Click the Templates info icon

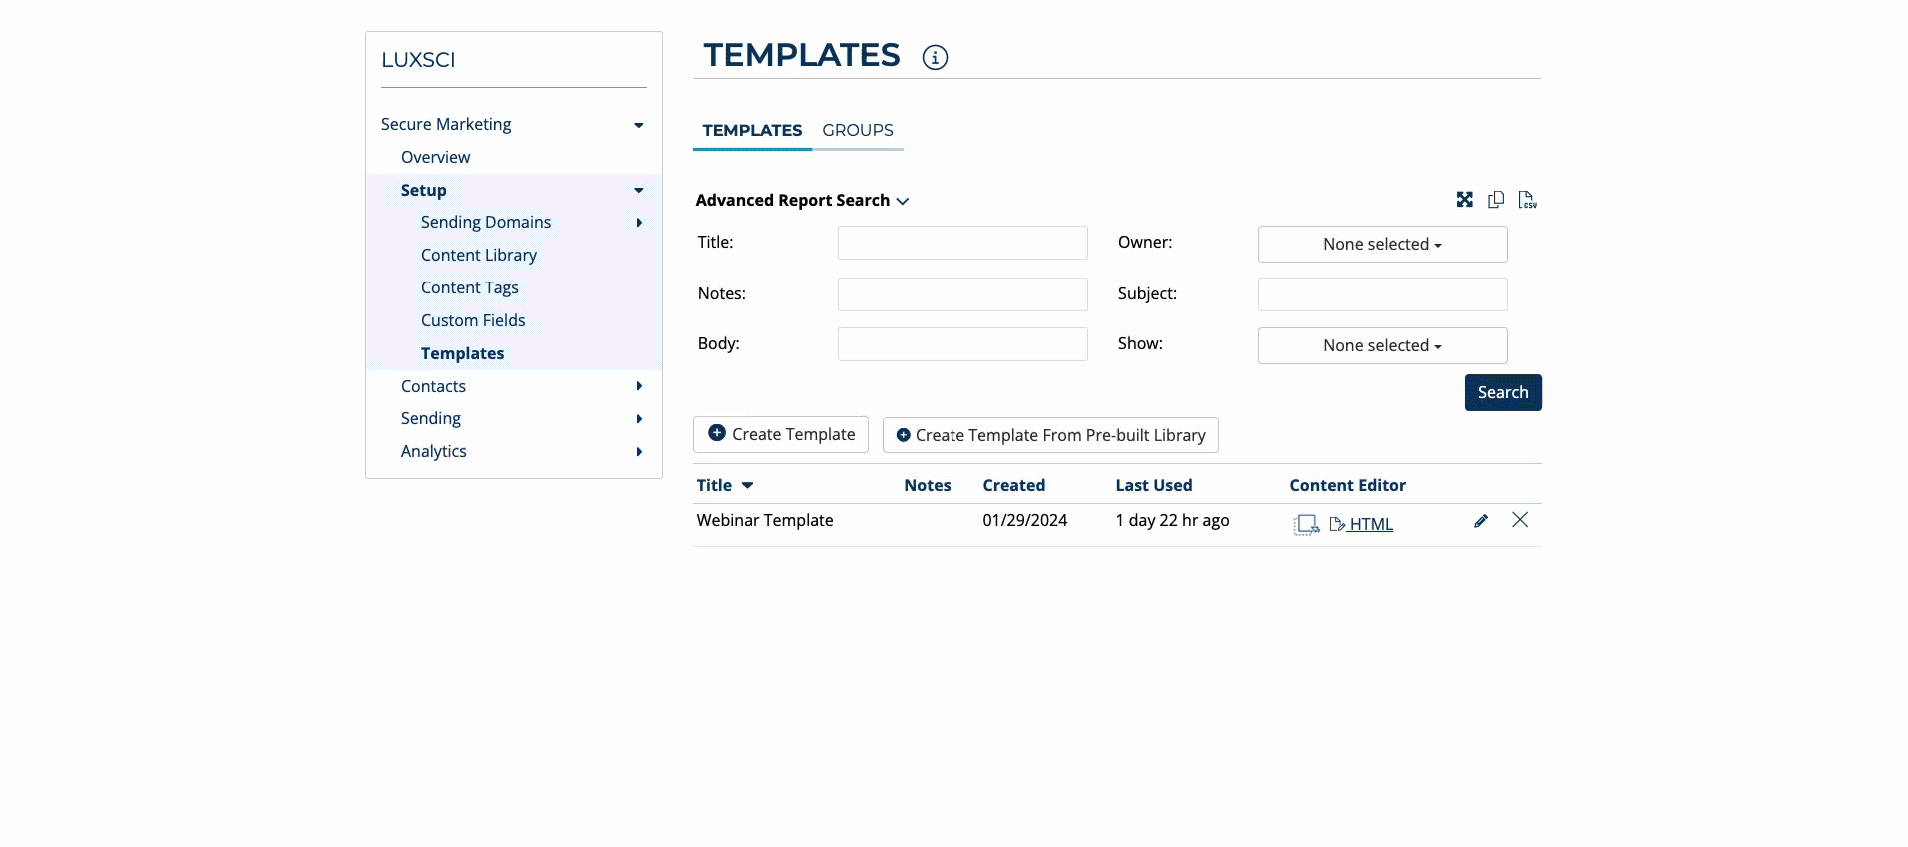pyautogui.click(x=935, y=58)
